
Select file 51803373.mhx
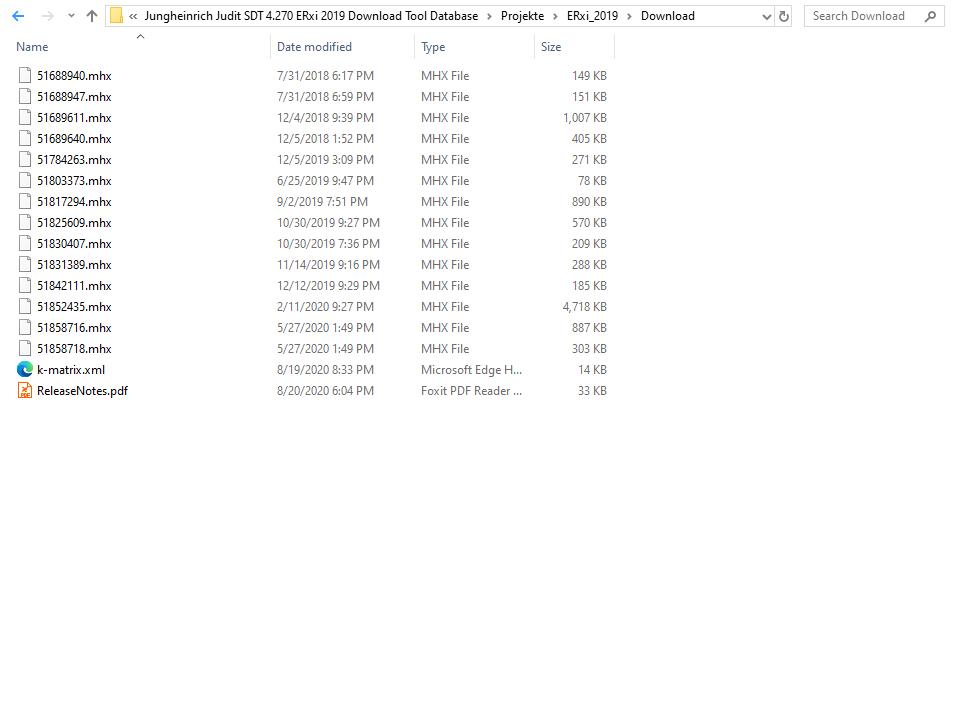pos(74,181)
